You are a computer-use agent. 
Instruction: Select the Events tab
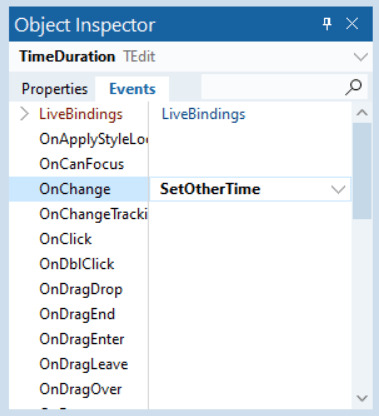point(132,89)
